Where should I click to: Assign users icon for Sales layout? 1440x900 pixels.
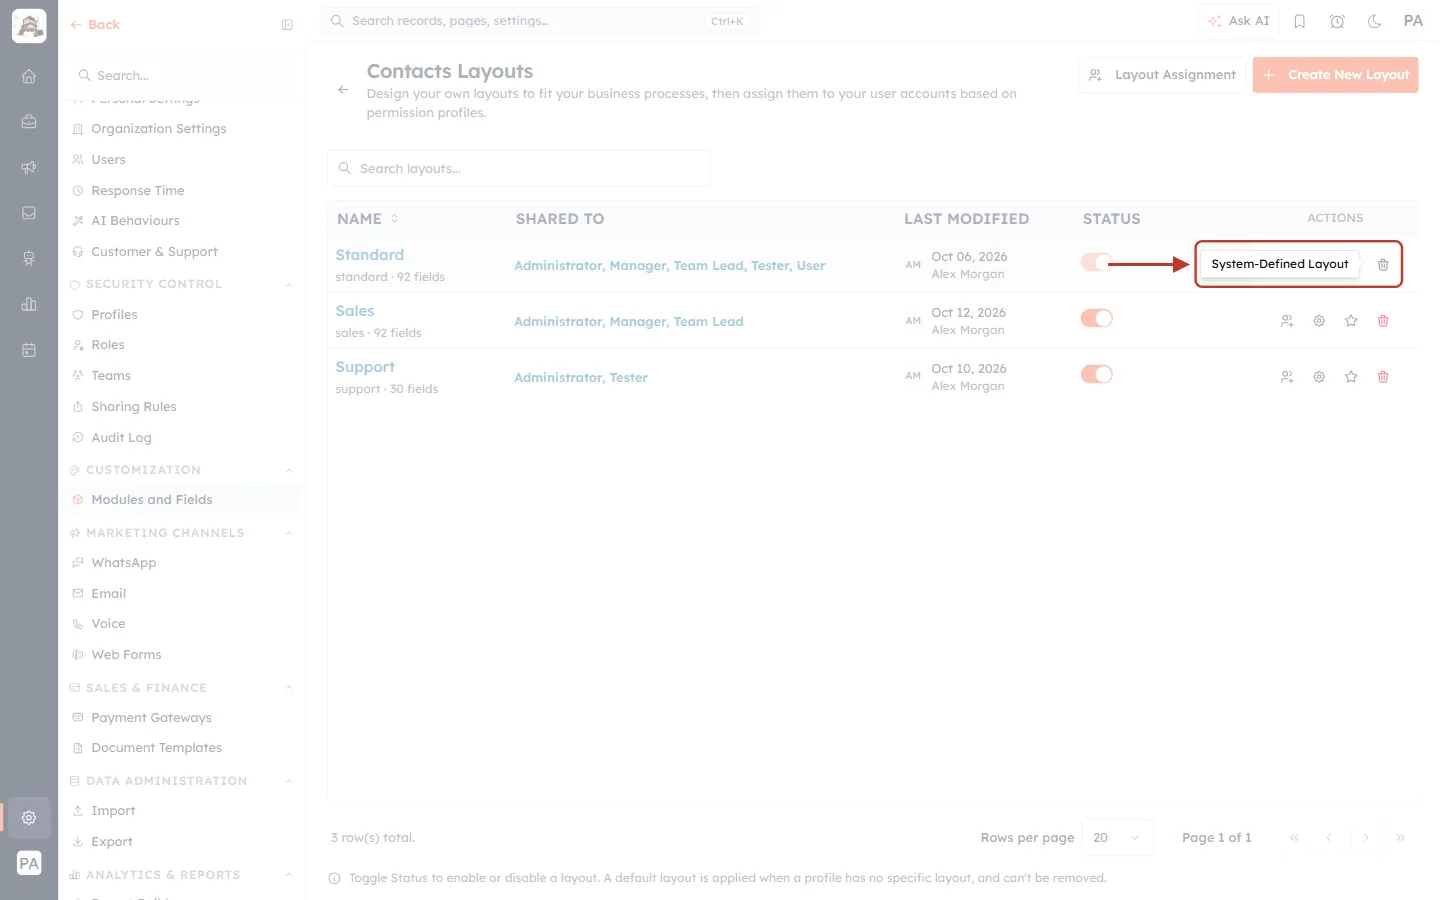1287,321
